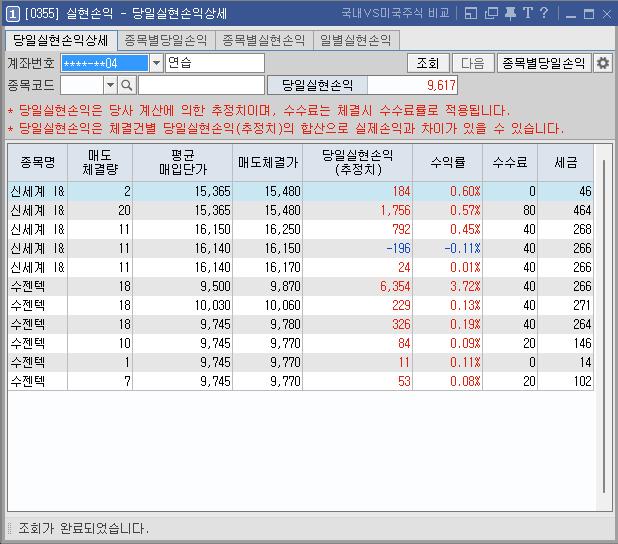Select the row with profit 792

point(300,229)
